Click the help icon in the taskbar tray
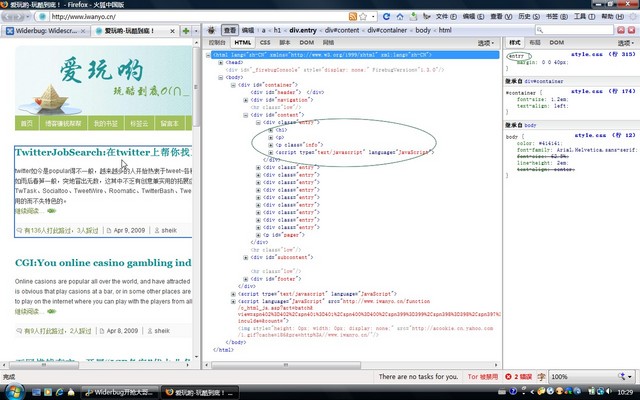Image resolution: width=640 pixels, height=400 pixels. tap(513, 391)
